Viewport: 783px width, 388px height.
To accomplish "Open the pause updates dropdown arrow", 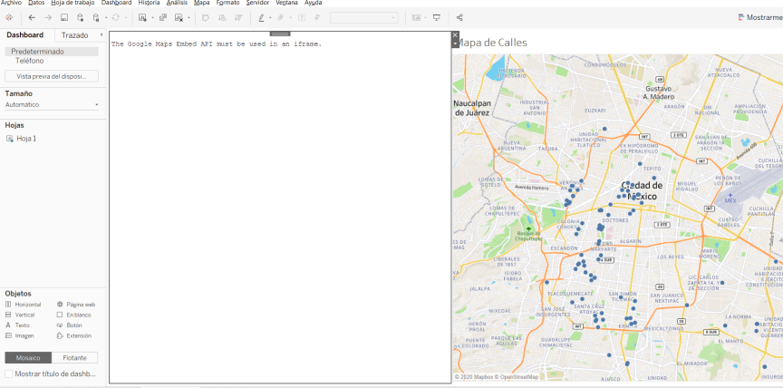I will point(106,18).
